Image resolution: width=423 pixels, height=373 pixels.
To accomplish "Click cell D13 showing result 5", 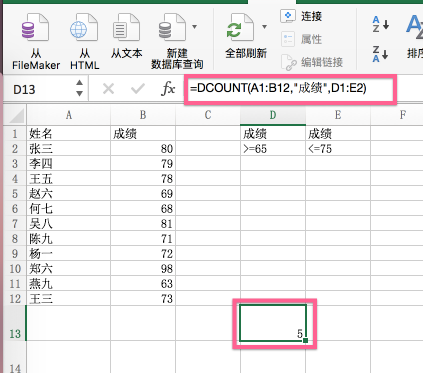I will tap(273, 323).
